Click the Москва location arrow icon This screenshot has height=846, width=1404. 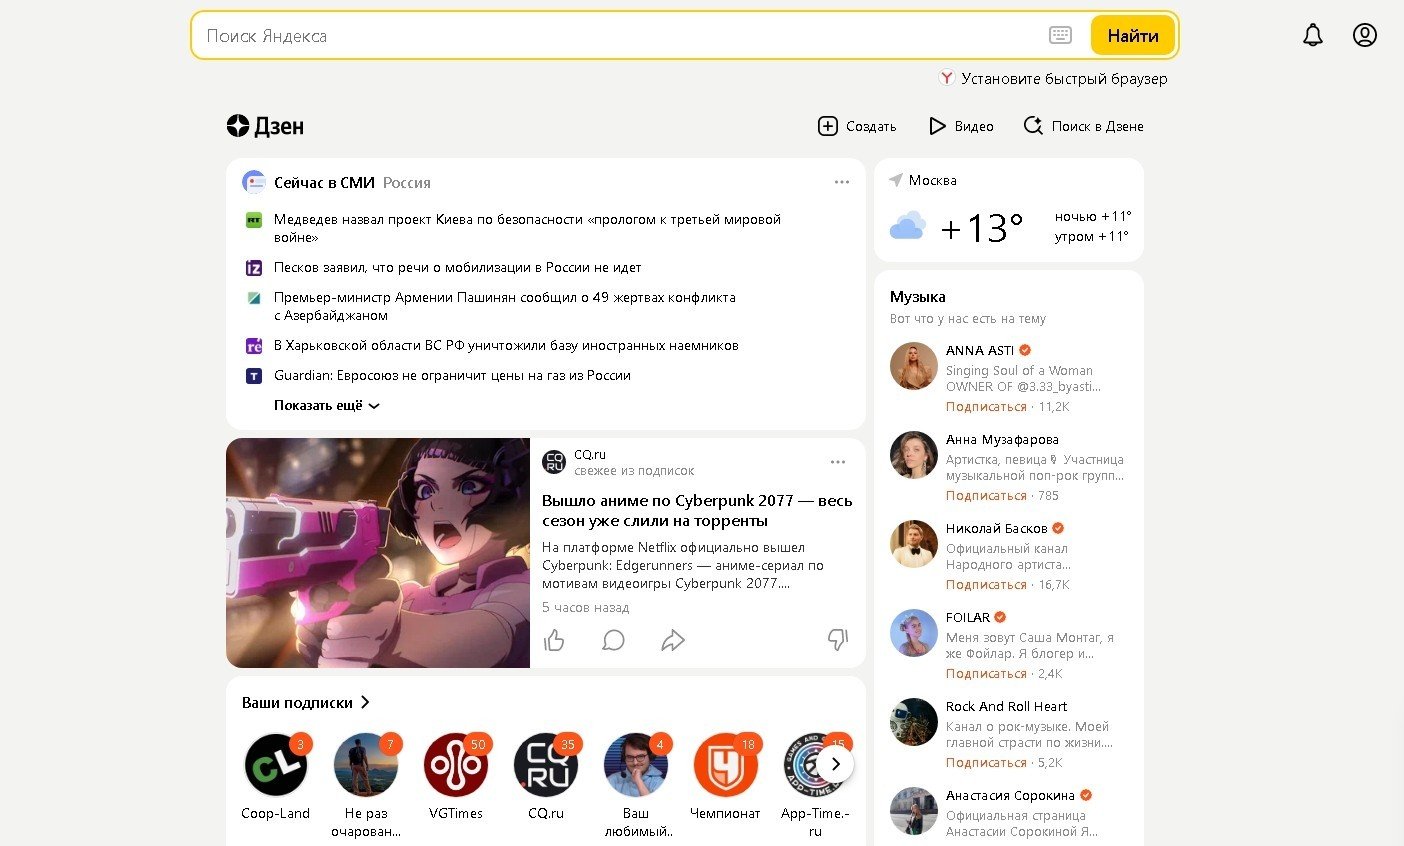tap(896, 180)
